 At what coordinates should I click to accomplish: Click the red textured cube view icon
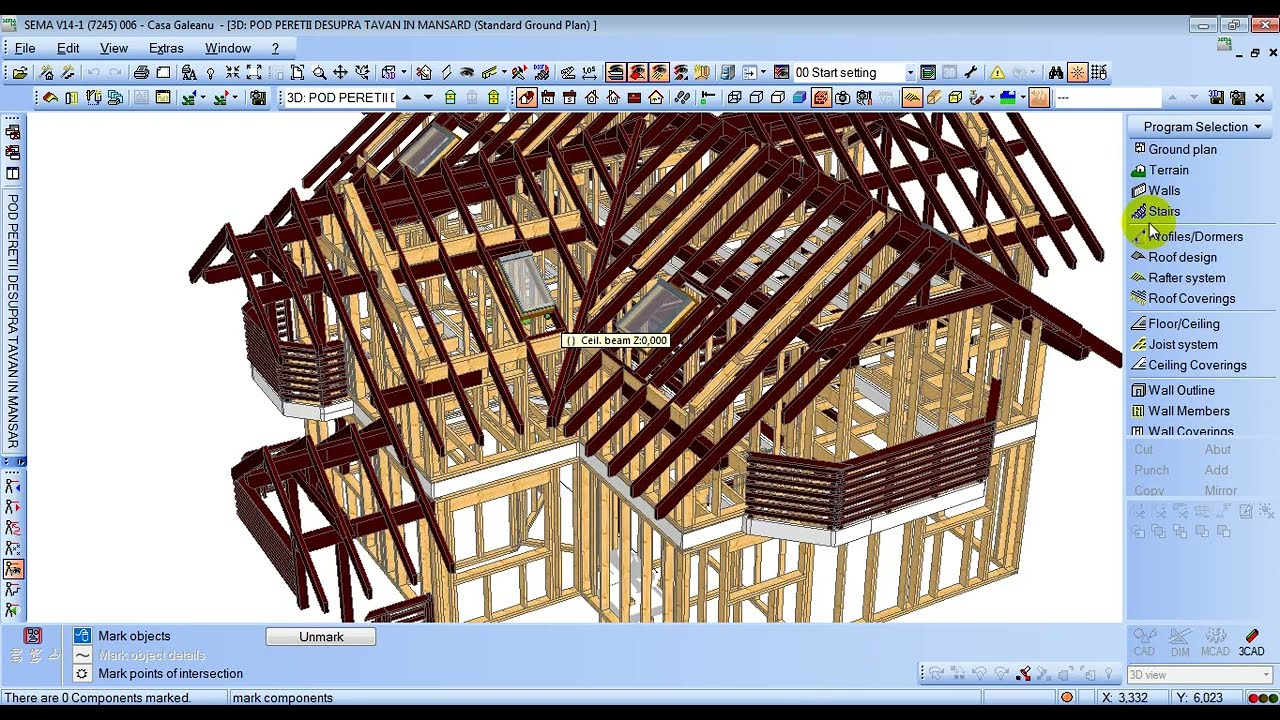[821, 98]
